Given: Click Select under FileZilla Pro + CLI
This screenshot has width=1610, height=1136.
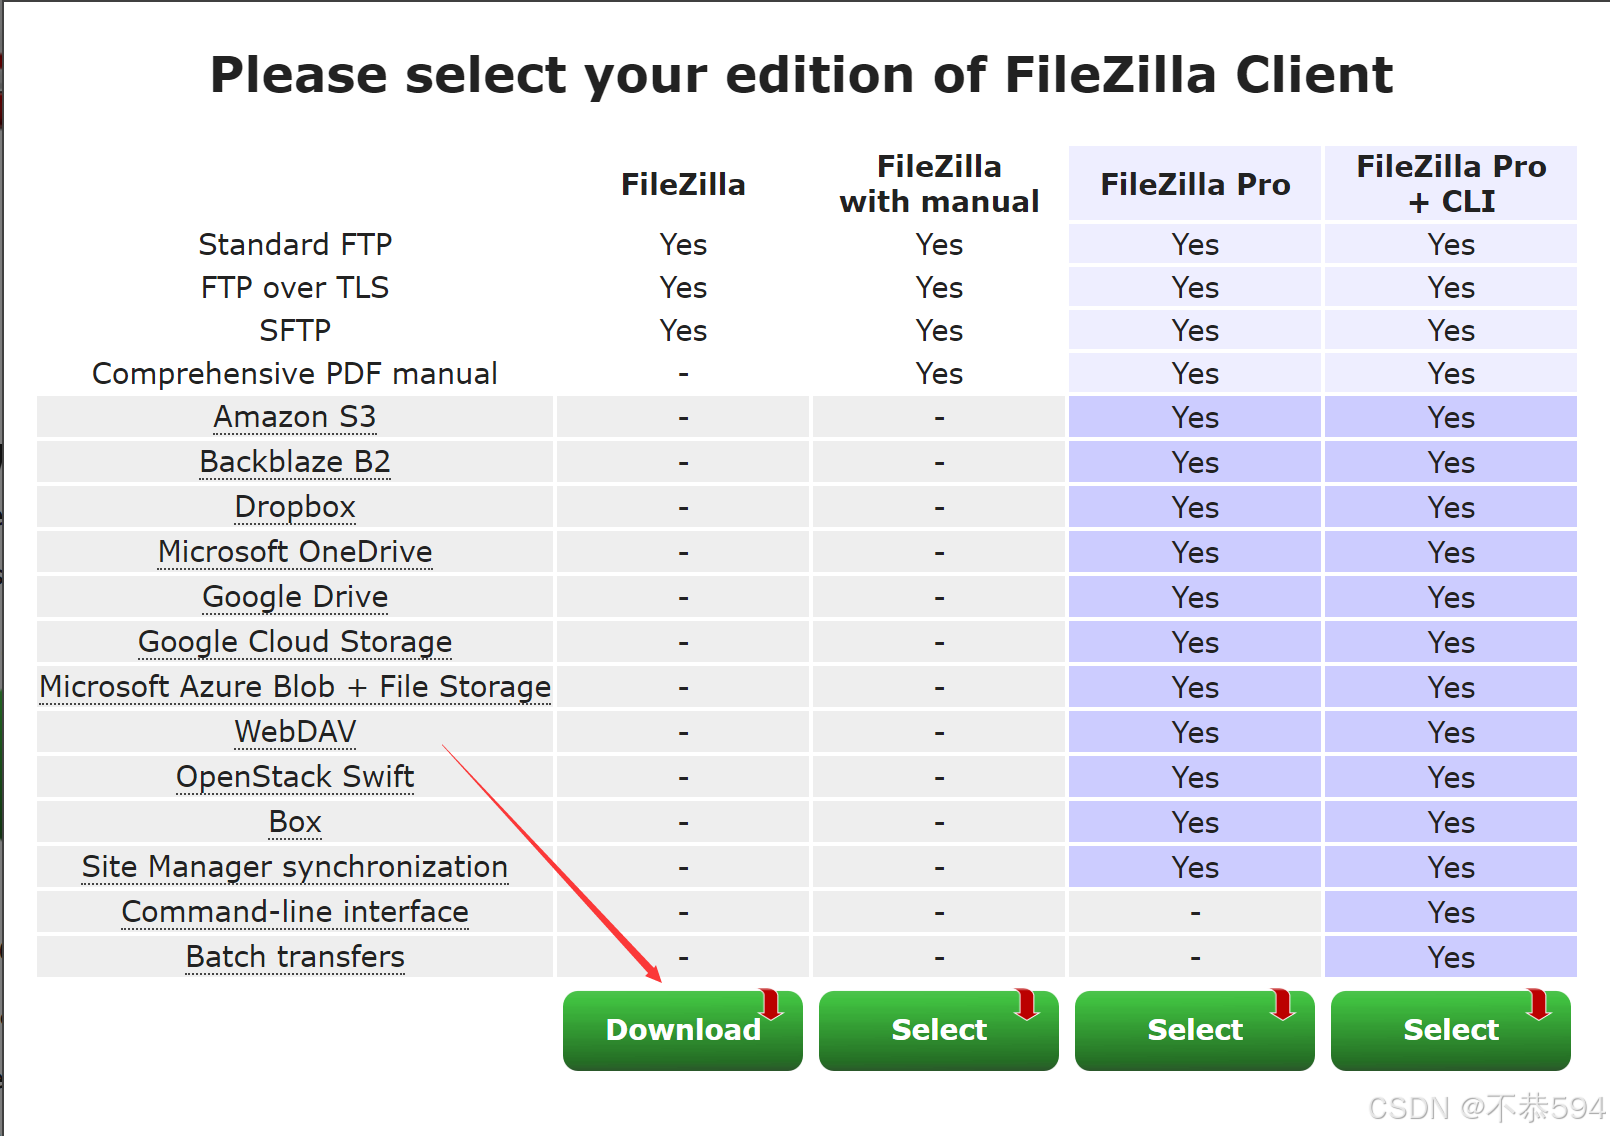Looking at the screenshot, I should pyautogui.click(x=1450, y=1030).
